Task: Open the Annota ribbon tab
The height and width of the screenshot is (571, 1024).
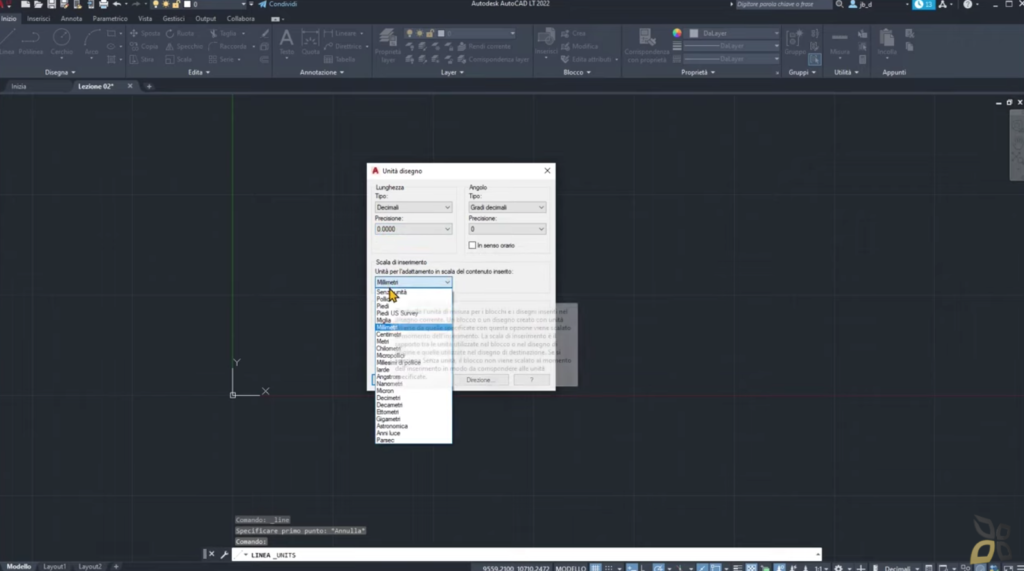Action: pyautogui.click(x=71, y=19)
